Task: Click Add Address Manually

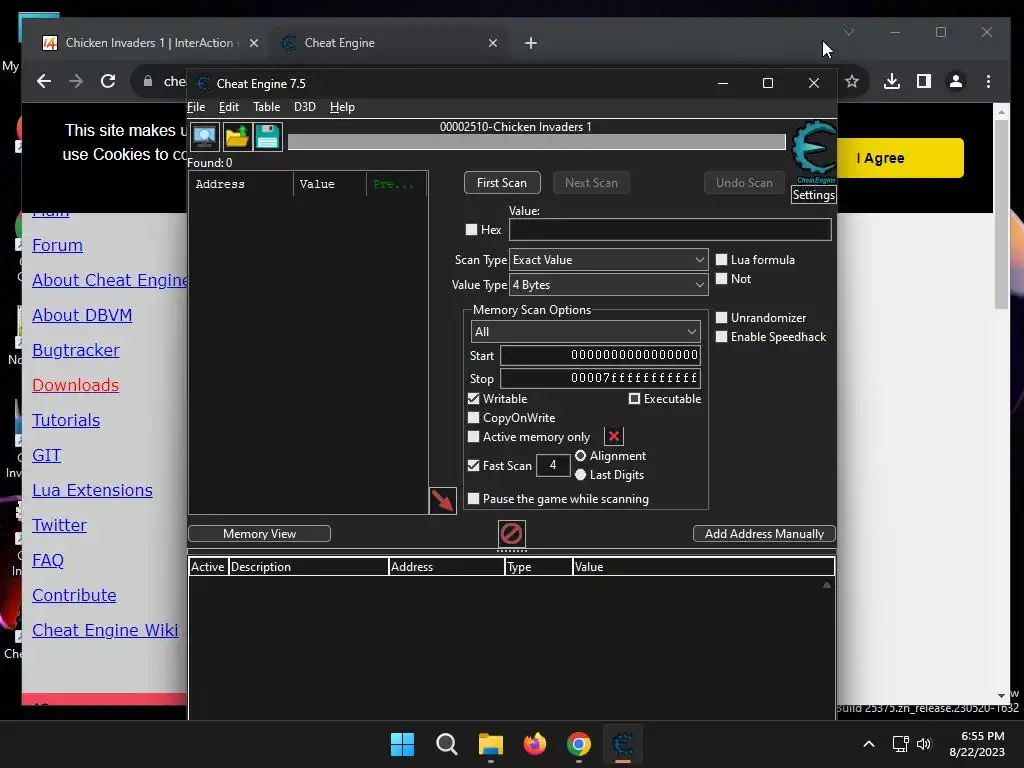Action: 764,534
